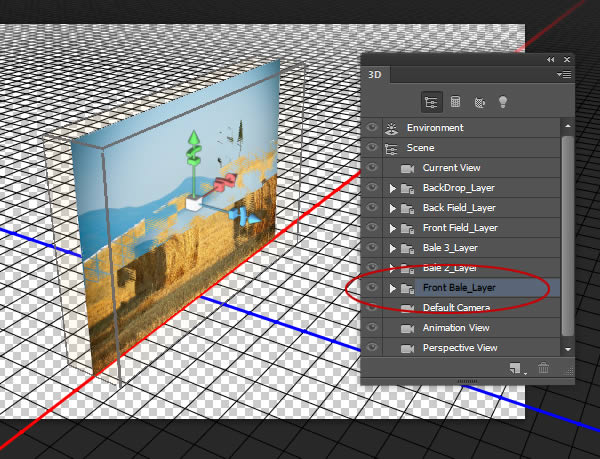The height and width of the screenshot is (459, 600).
Task: Expand the Front Field_Layer group
Action: (x=392, y=228)
